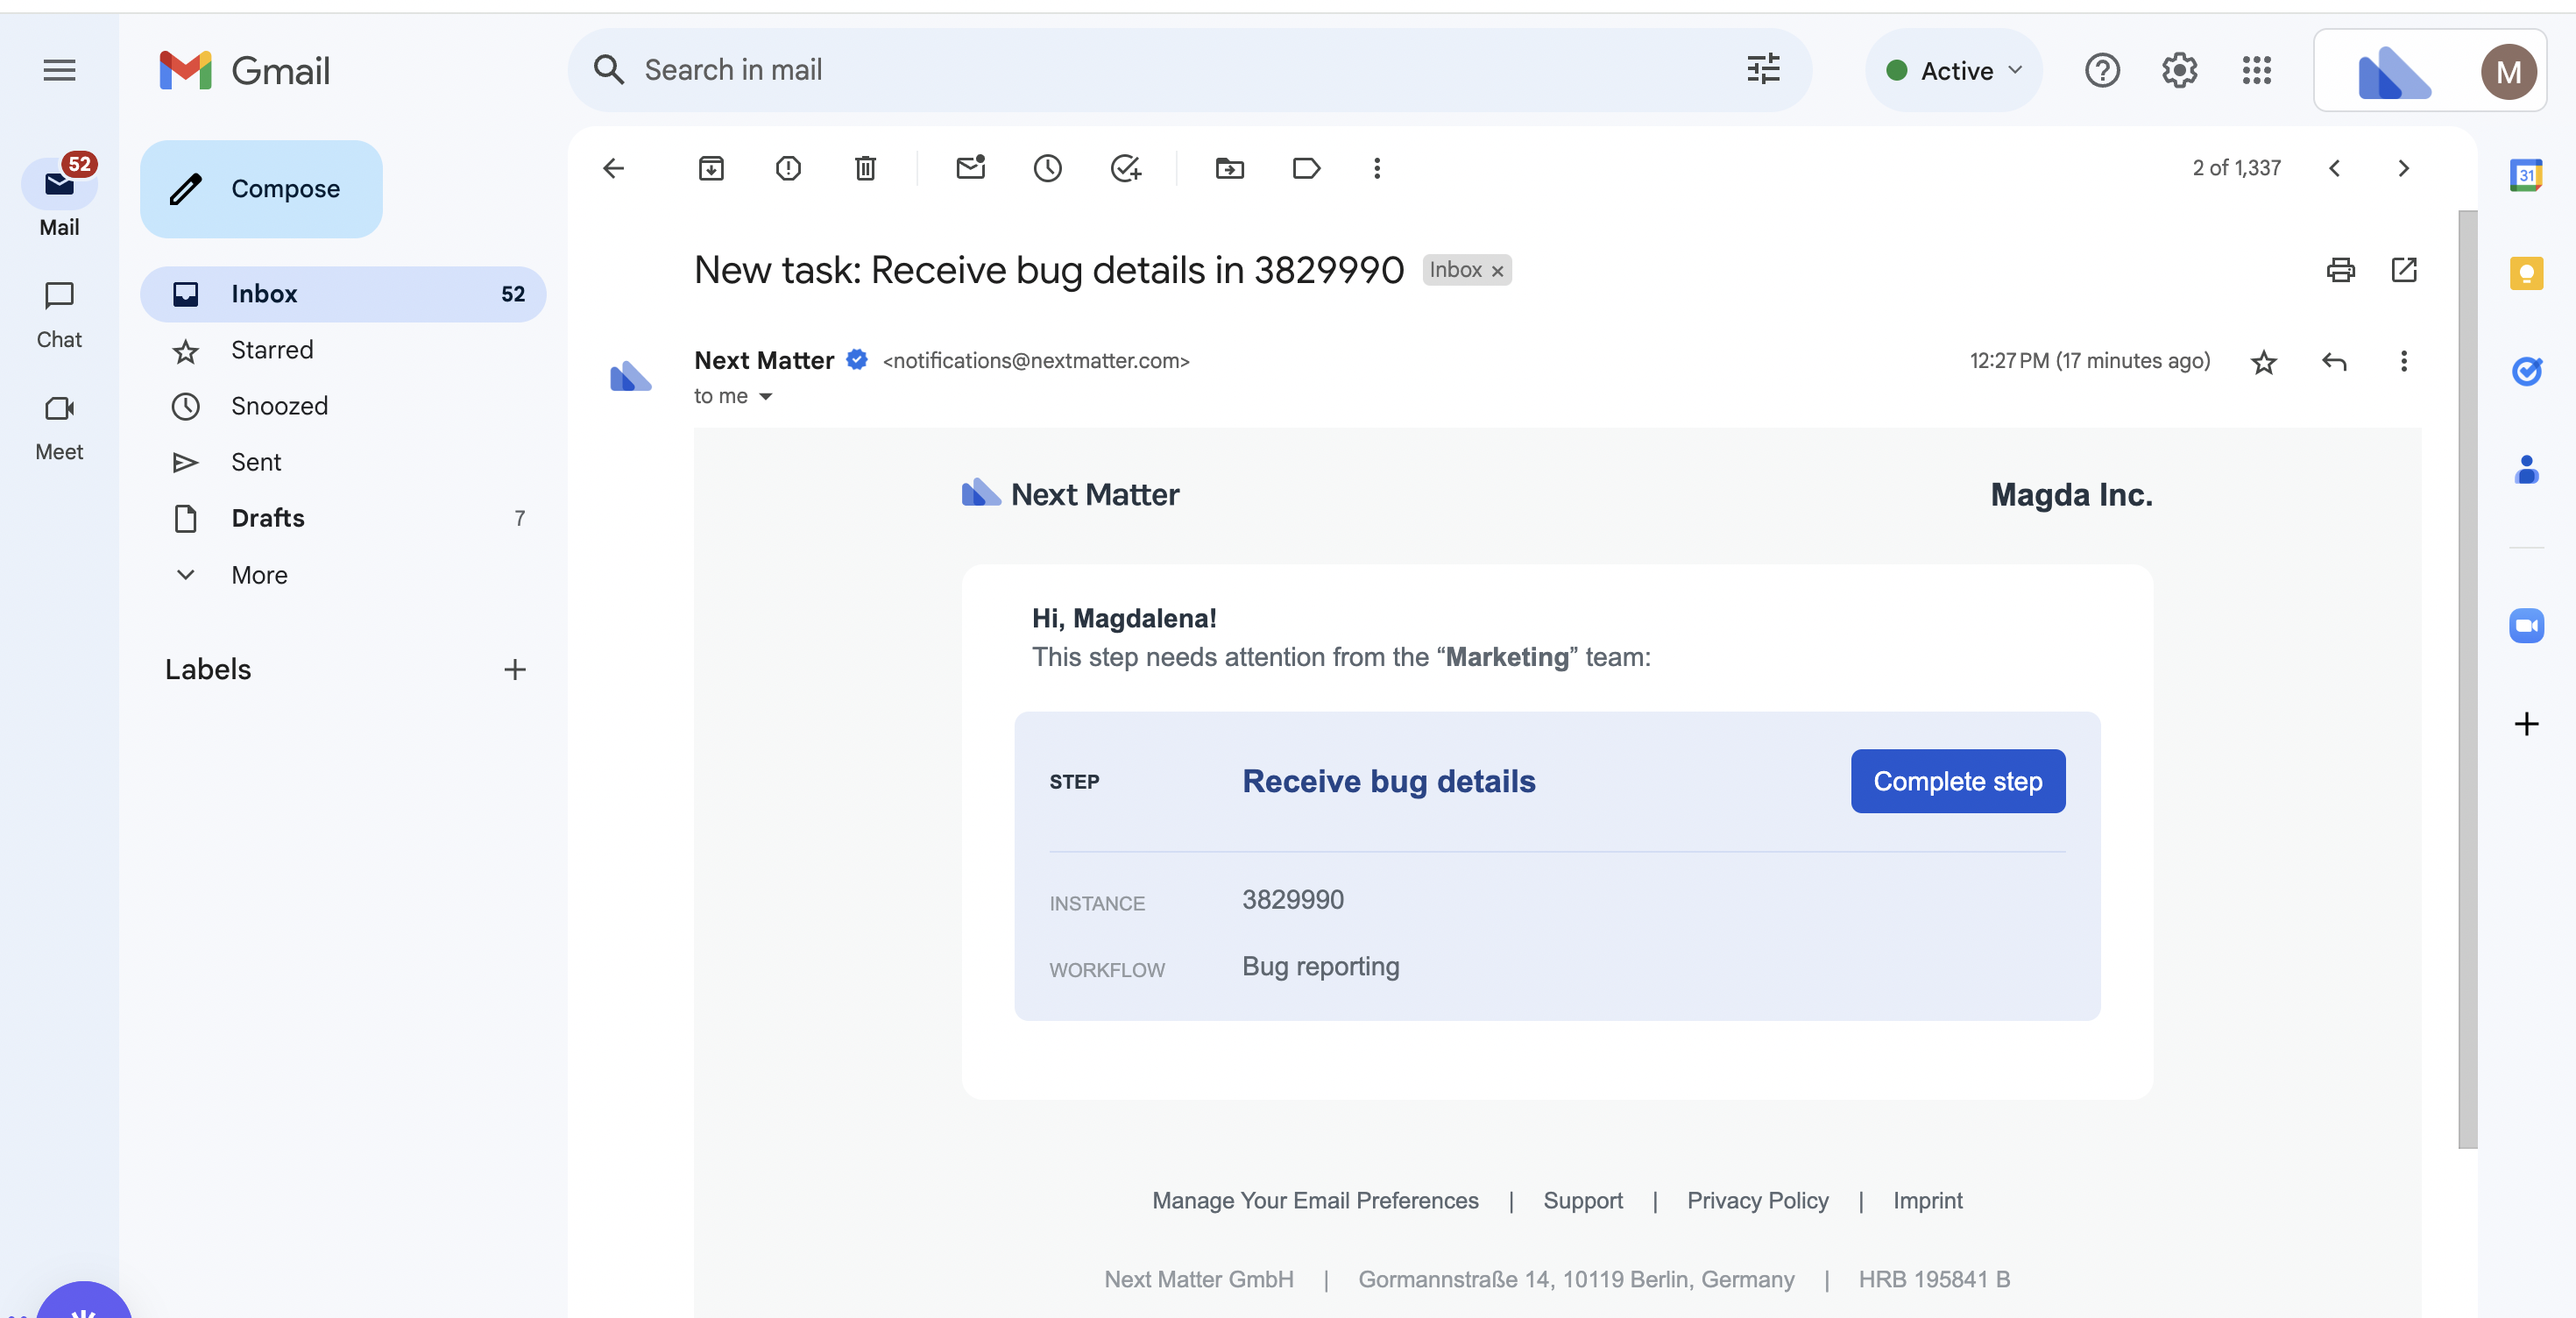Mark email as unread

971,168
